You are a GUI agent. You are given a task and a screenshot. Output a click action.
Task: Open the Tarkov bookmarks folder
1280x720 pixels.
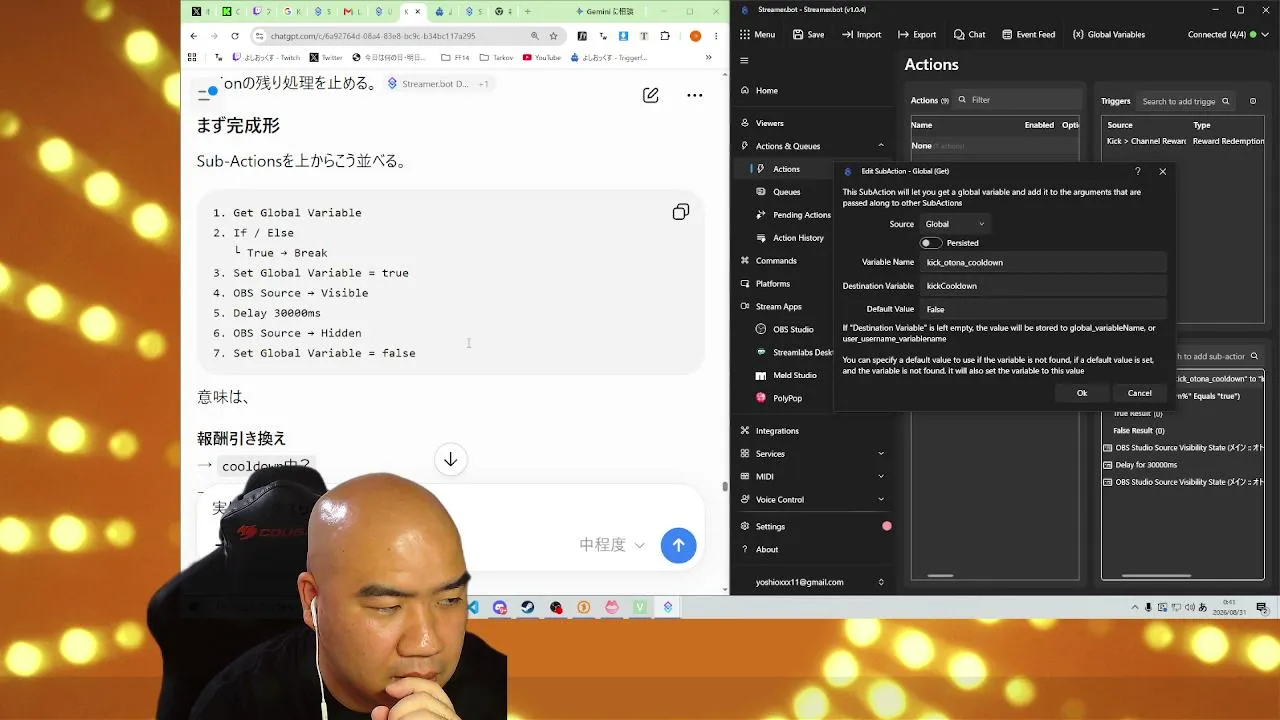click(x=496, y=58)
